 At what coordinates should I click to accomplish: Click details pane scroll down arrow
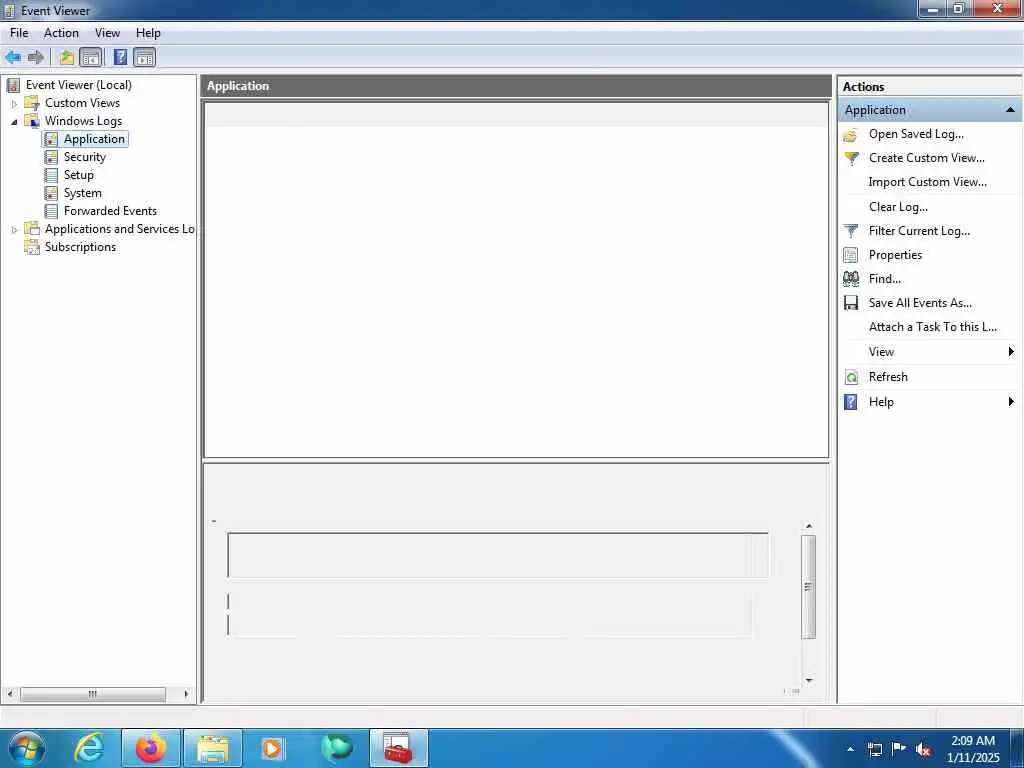point(808,680)
